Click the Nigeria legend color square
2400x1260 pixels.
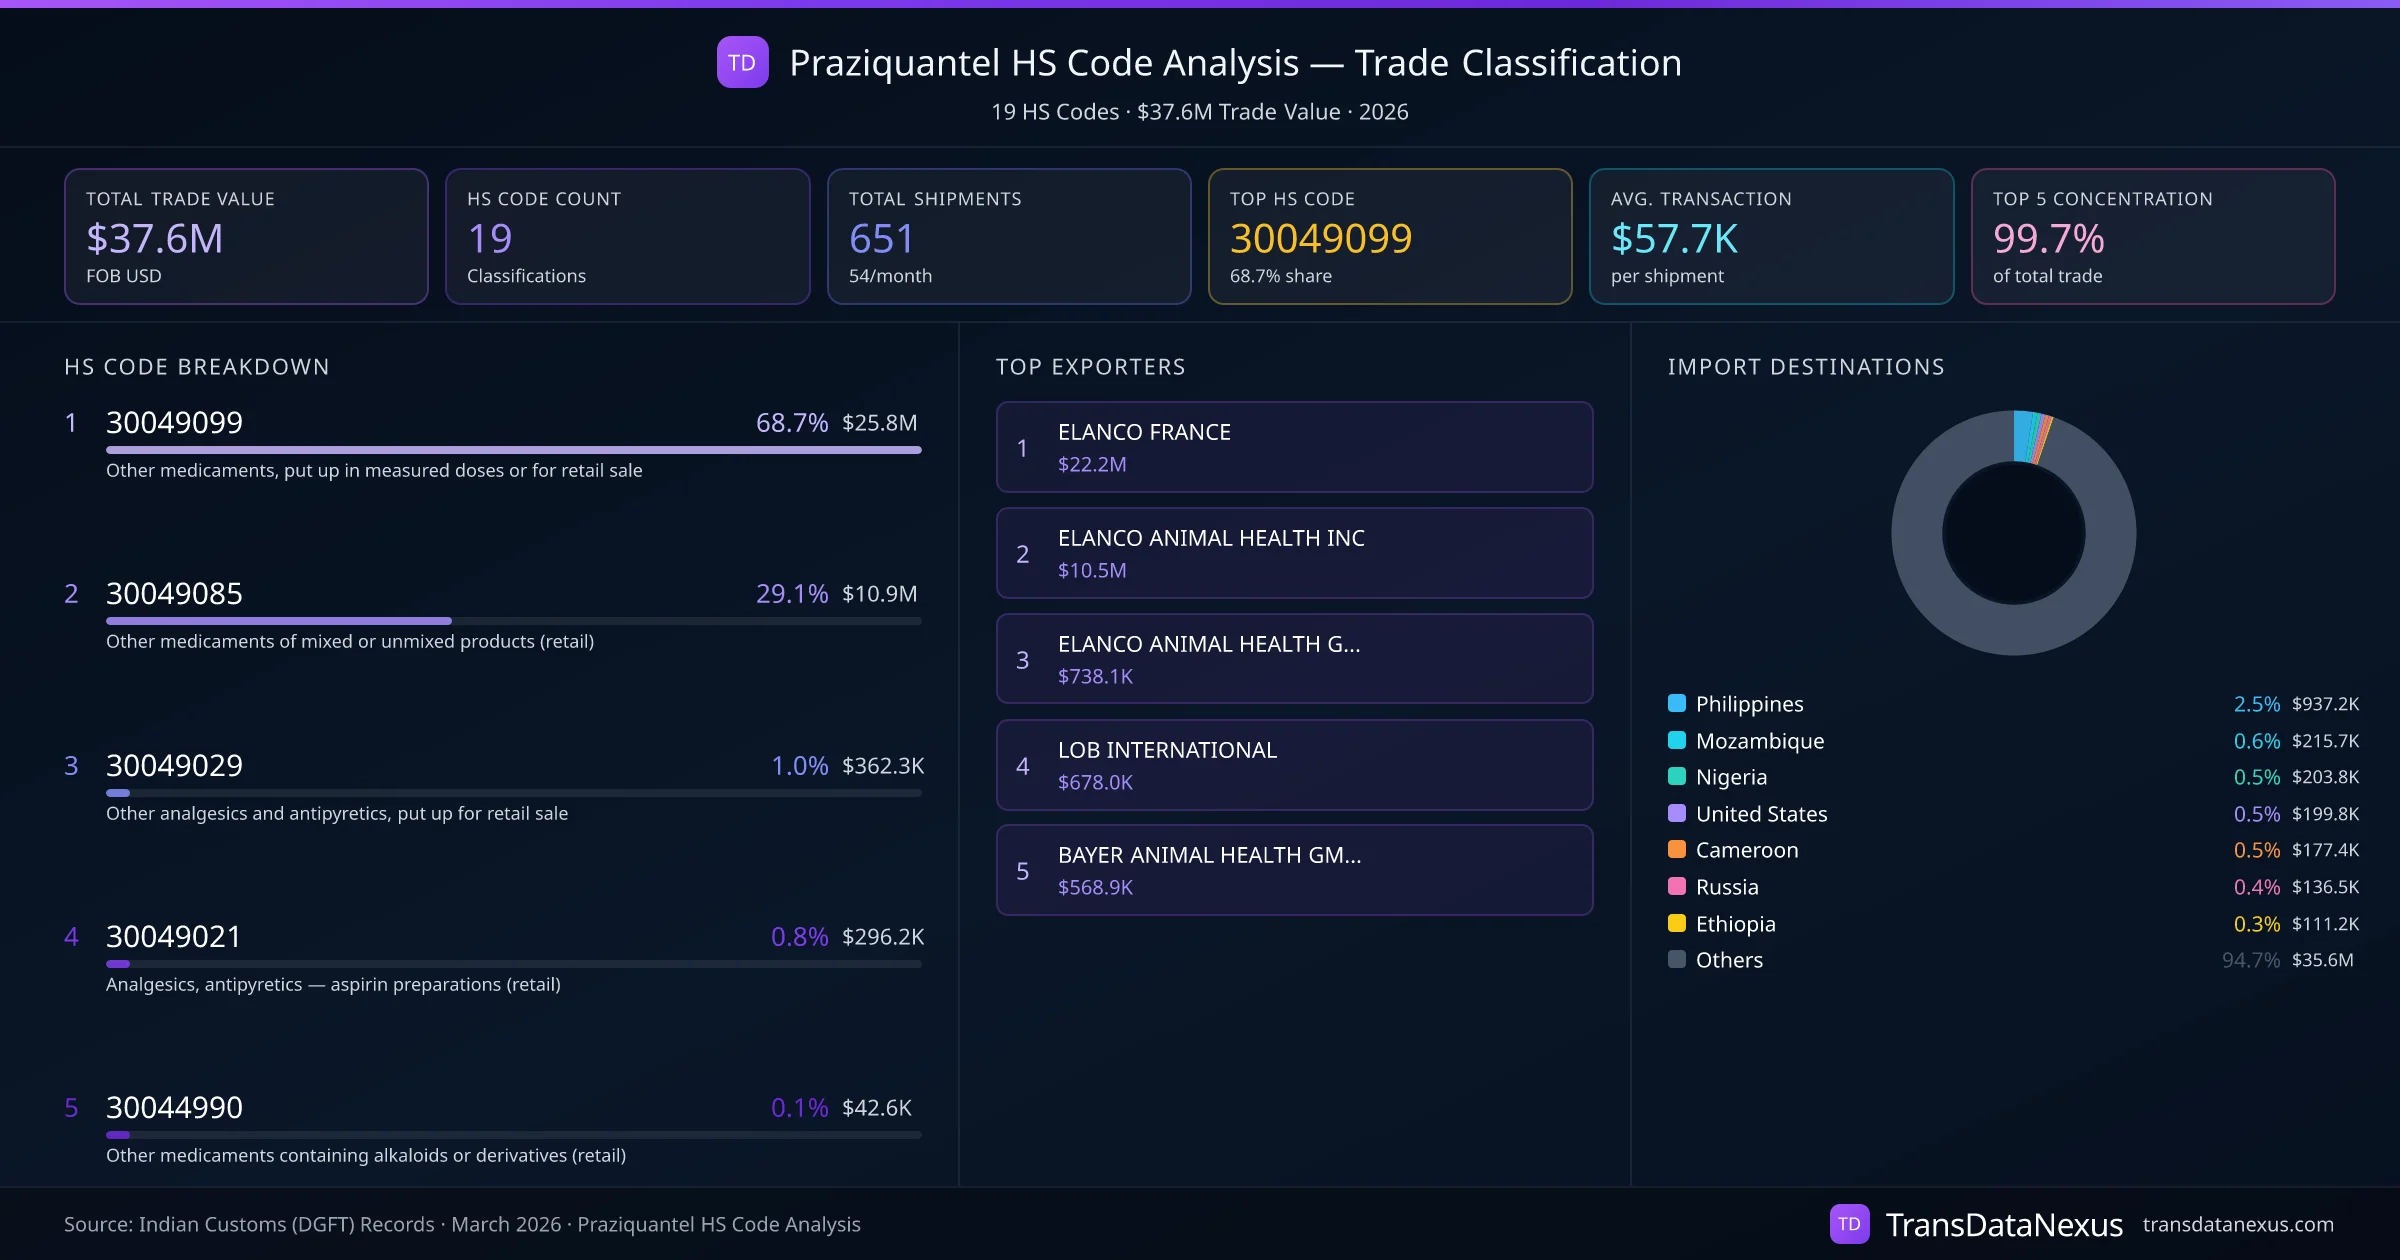1677,776
